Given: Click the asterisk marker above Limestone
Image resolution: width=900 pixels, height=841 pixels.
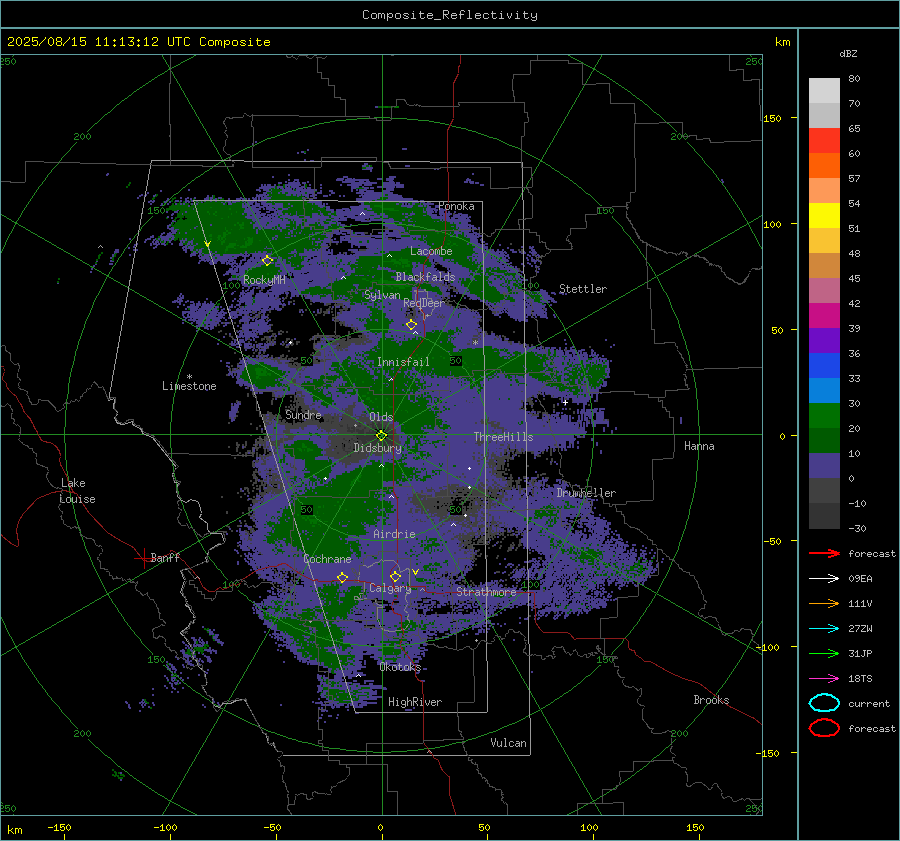Looking at the screenshot, I should pyautogui.click(x=189, y=377).
